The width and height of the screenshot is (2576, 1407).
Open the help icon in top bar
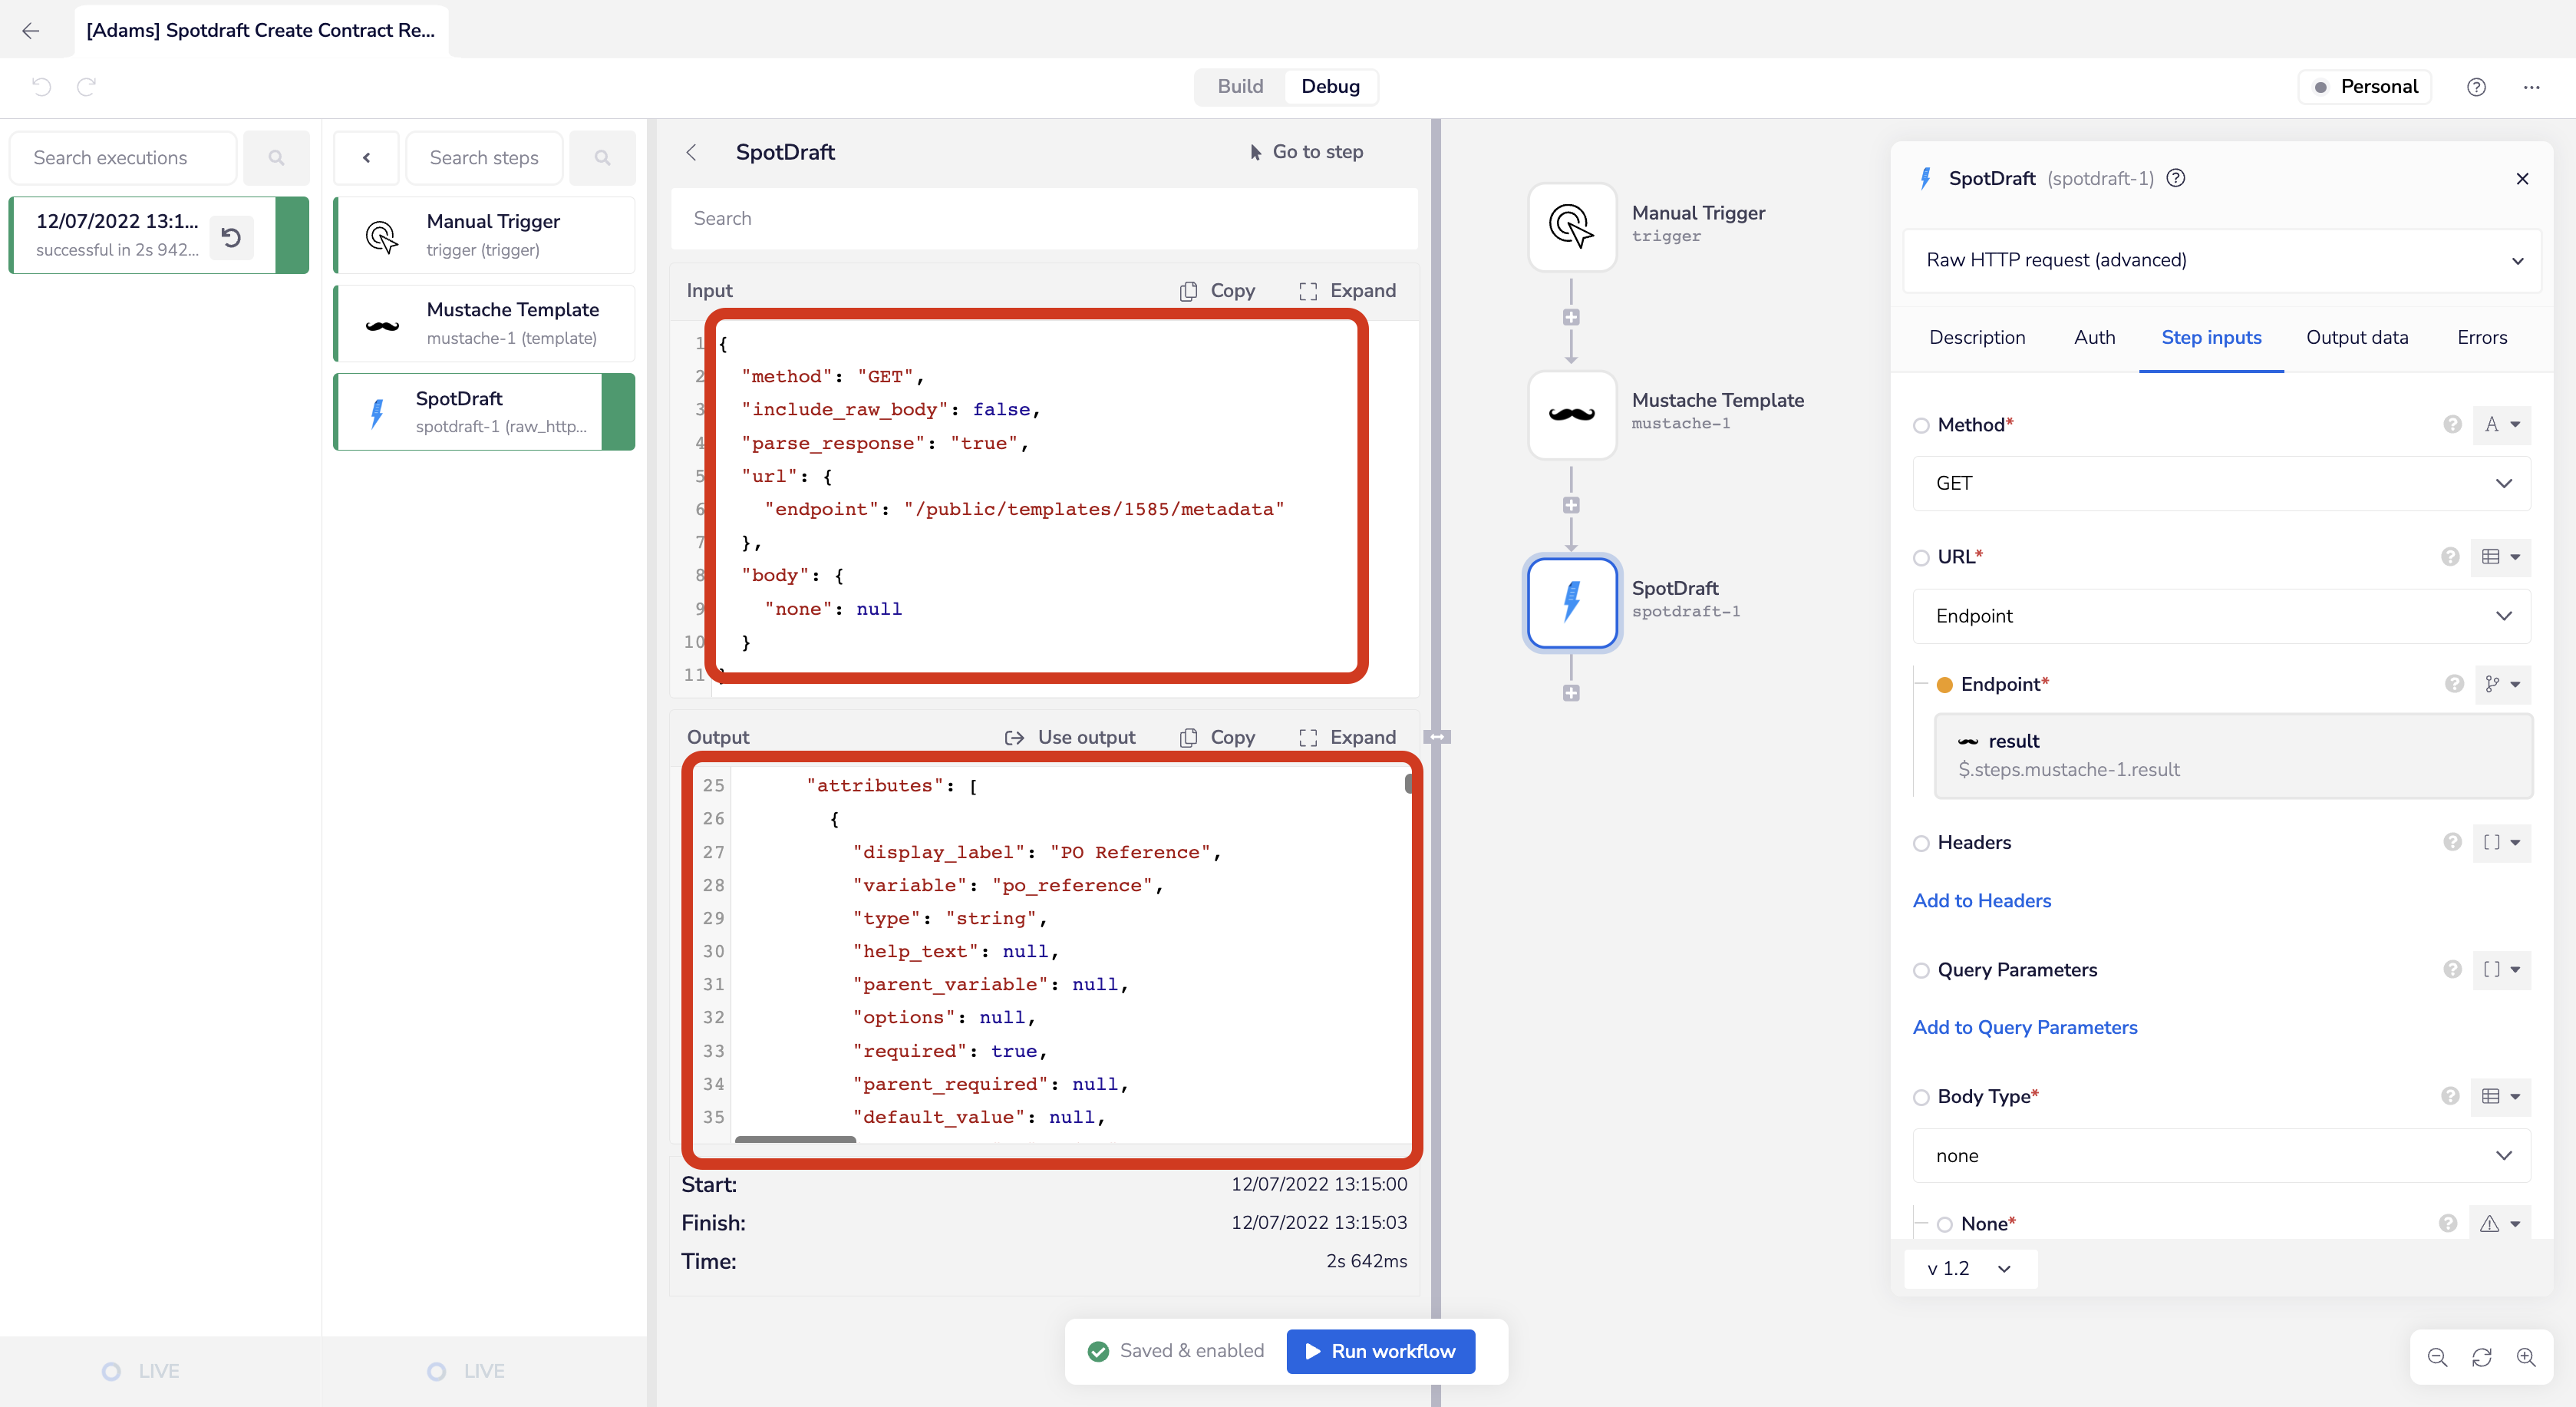(x=2476, y=87)
